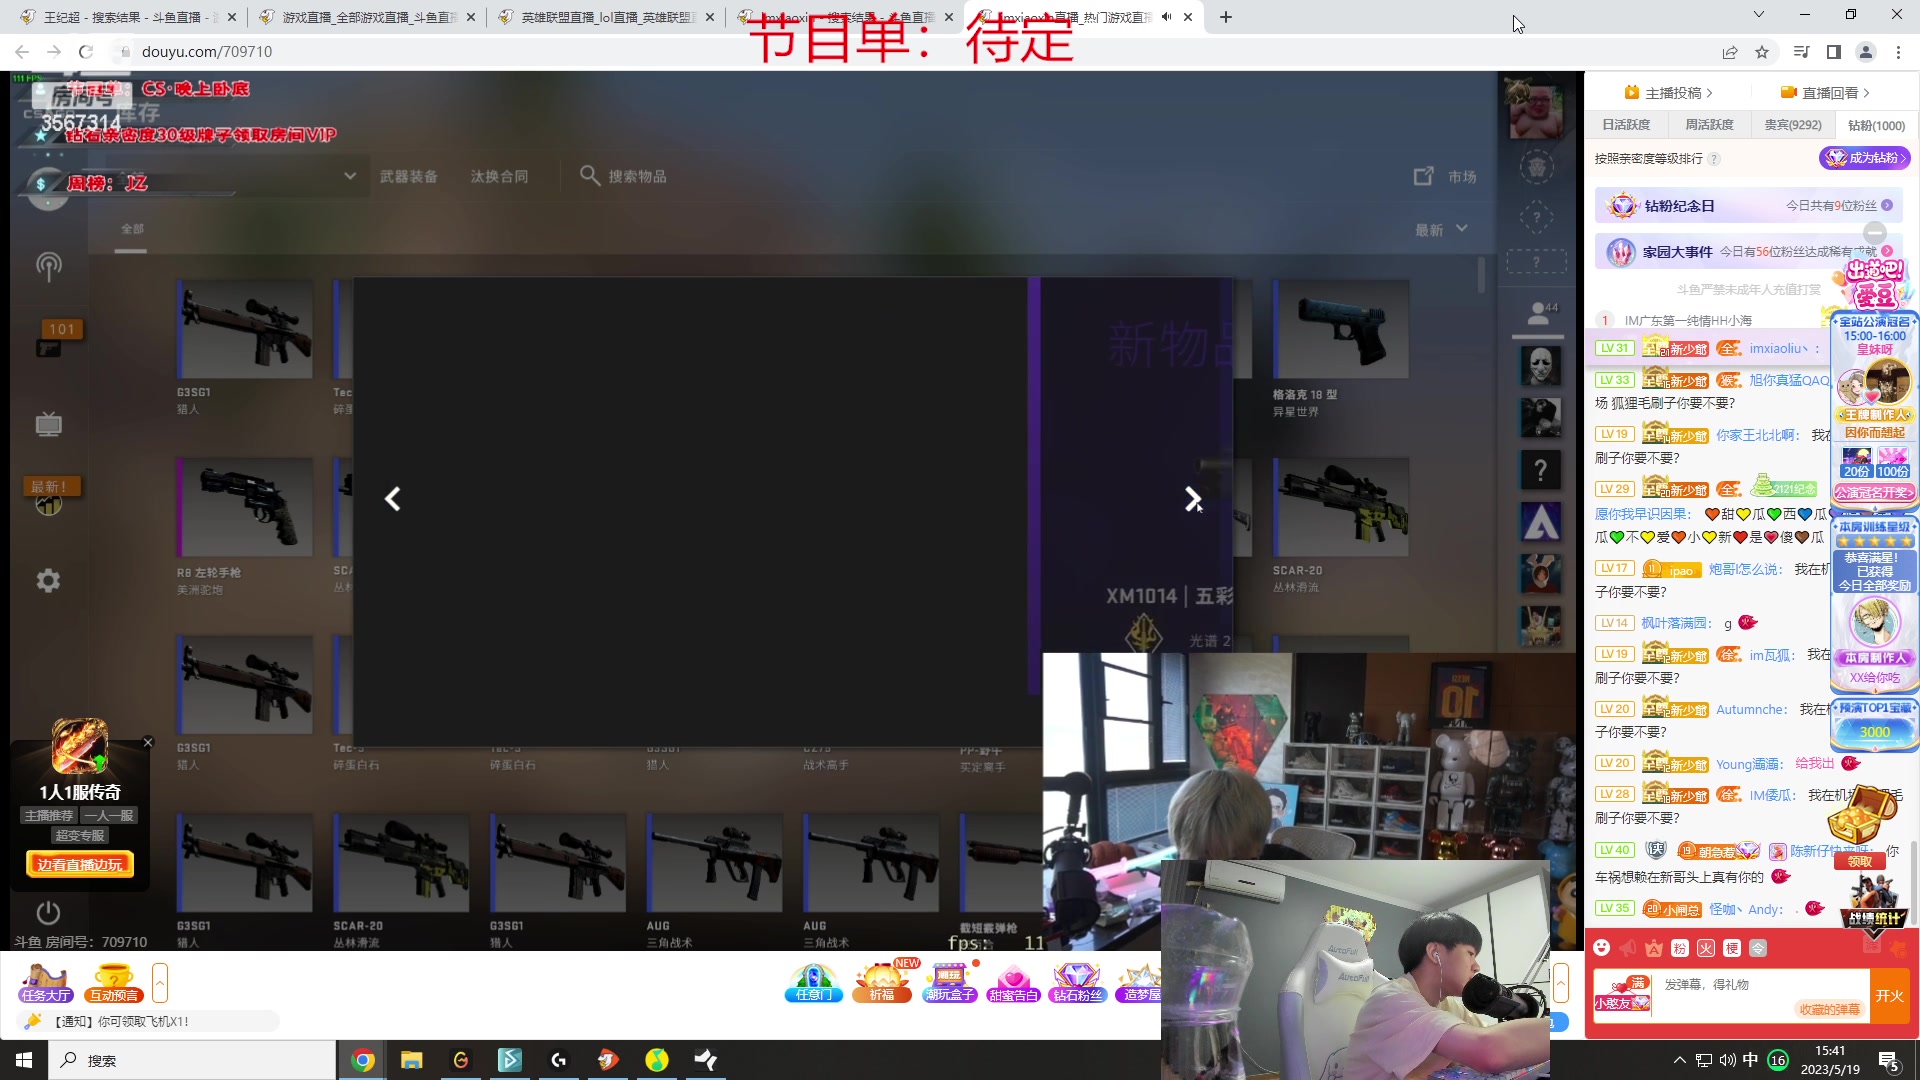Switch to 汰换合同 trade-up tab
The image size is (1920, 1080).
(500, 176)
